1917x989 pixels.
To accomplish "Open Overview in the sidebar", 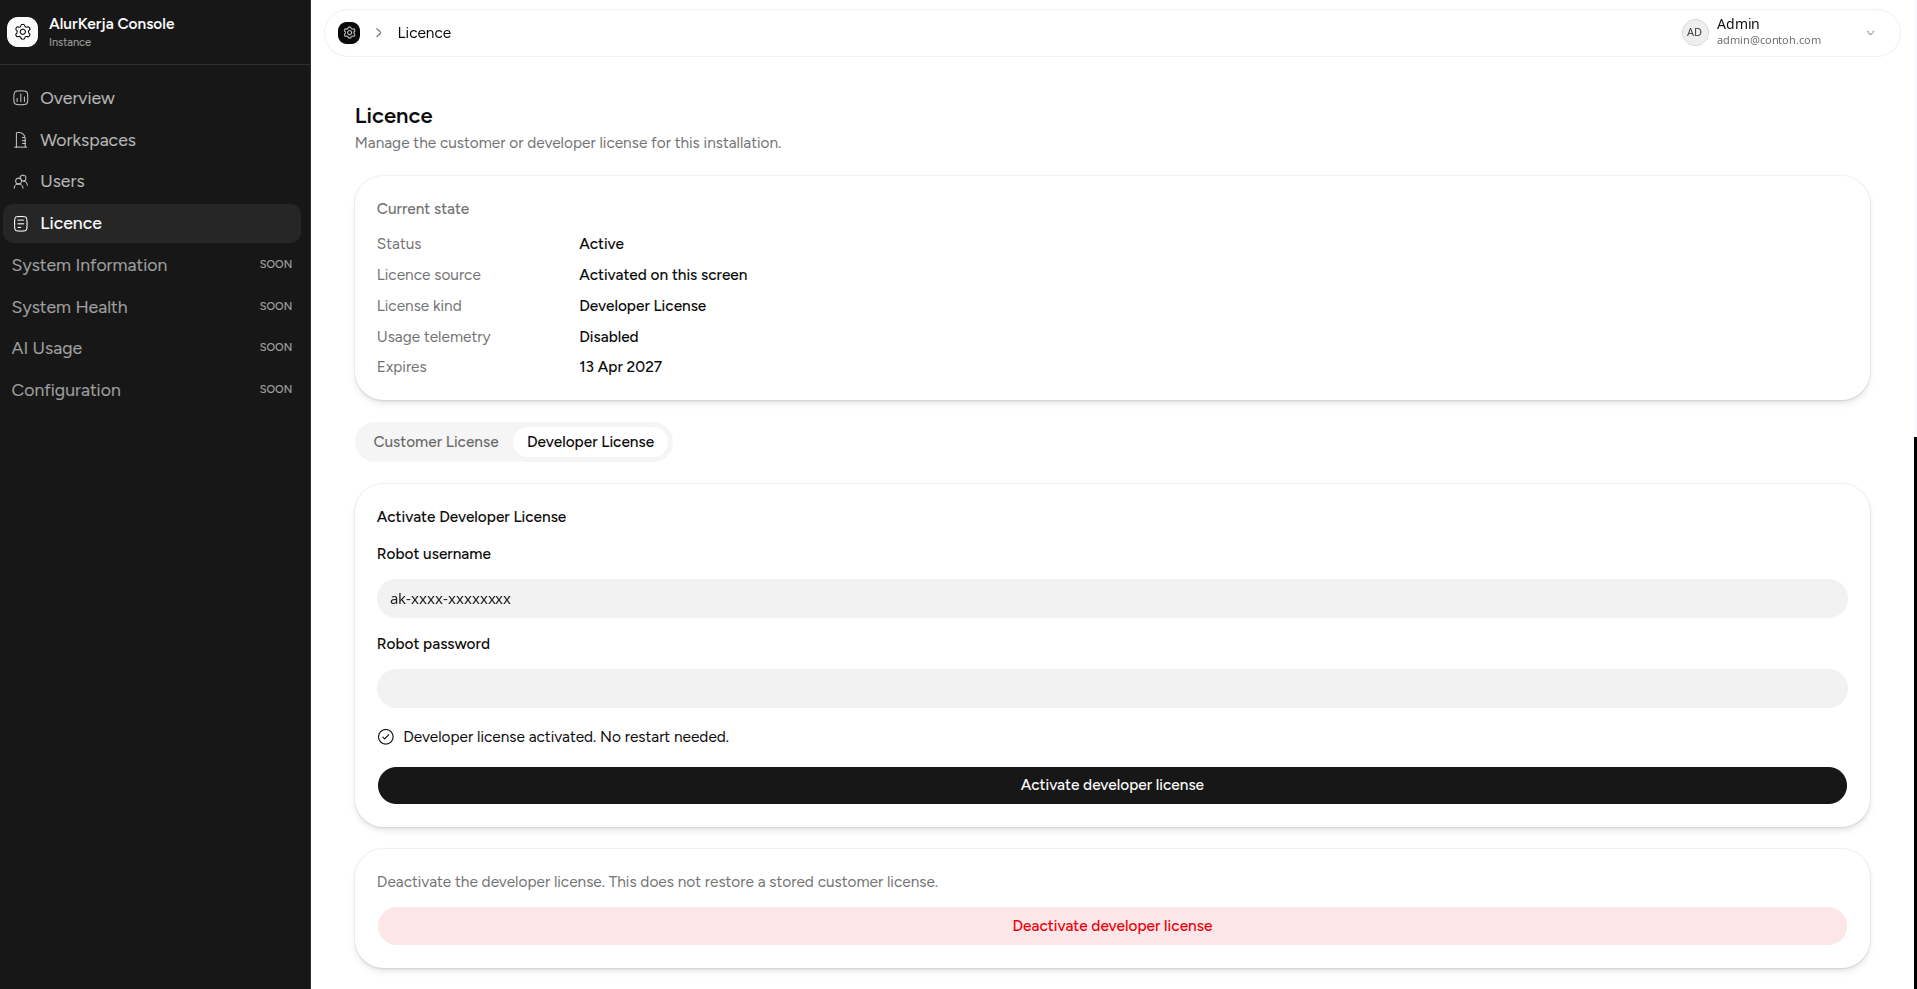I will (x=152, y=98).
